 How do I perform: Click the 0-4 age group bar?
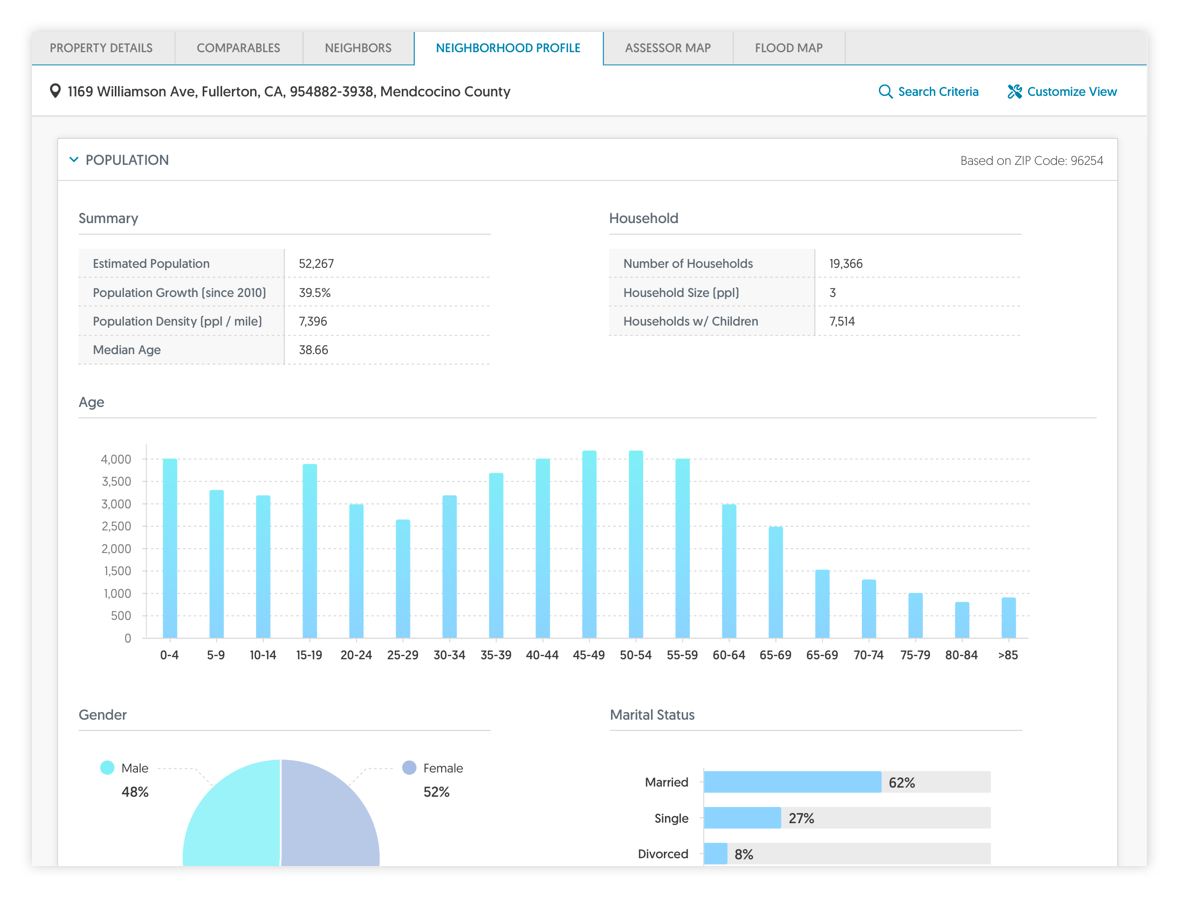(170, 550)
